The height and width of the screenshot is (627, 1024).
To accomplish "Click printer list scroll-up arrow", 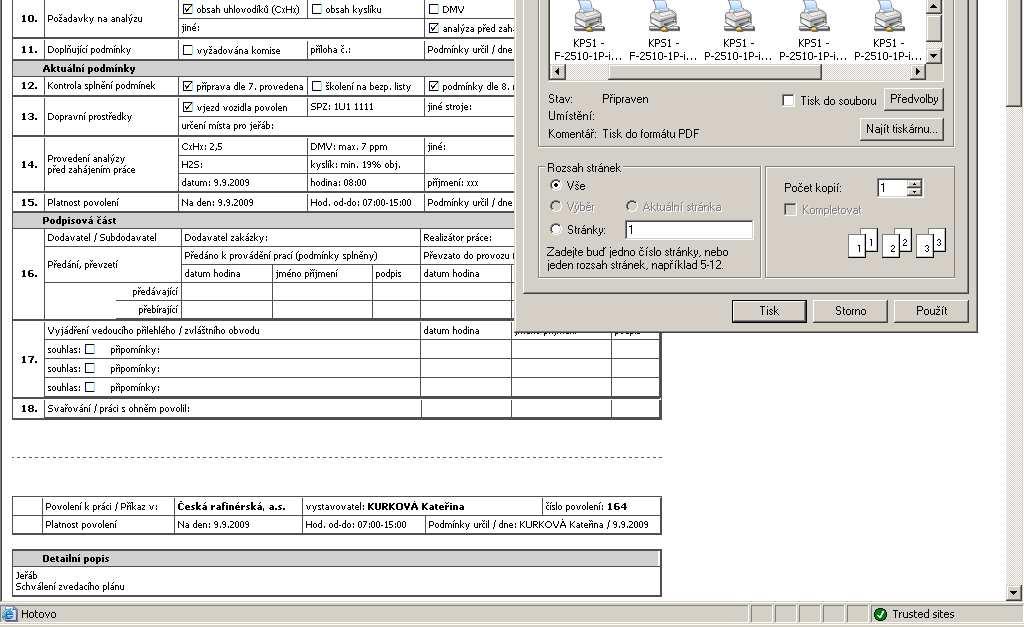I will click(934, 7).
